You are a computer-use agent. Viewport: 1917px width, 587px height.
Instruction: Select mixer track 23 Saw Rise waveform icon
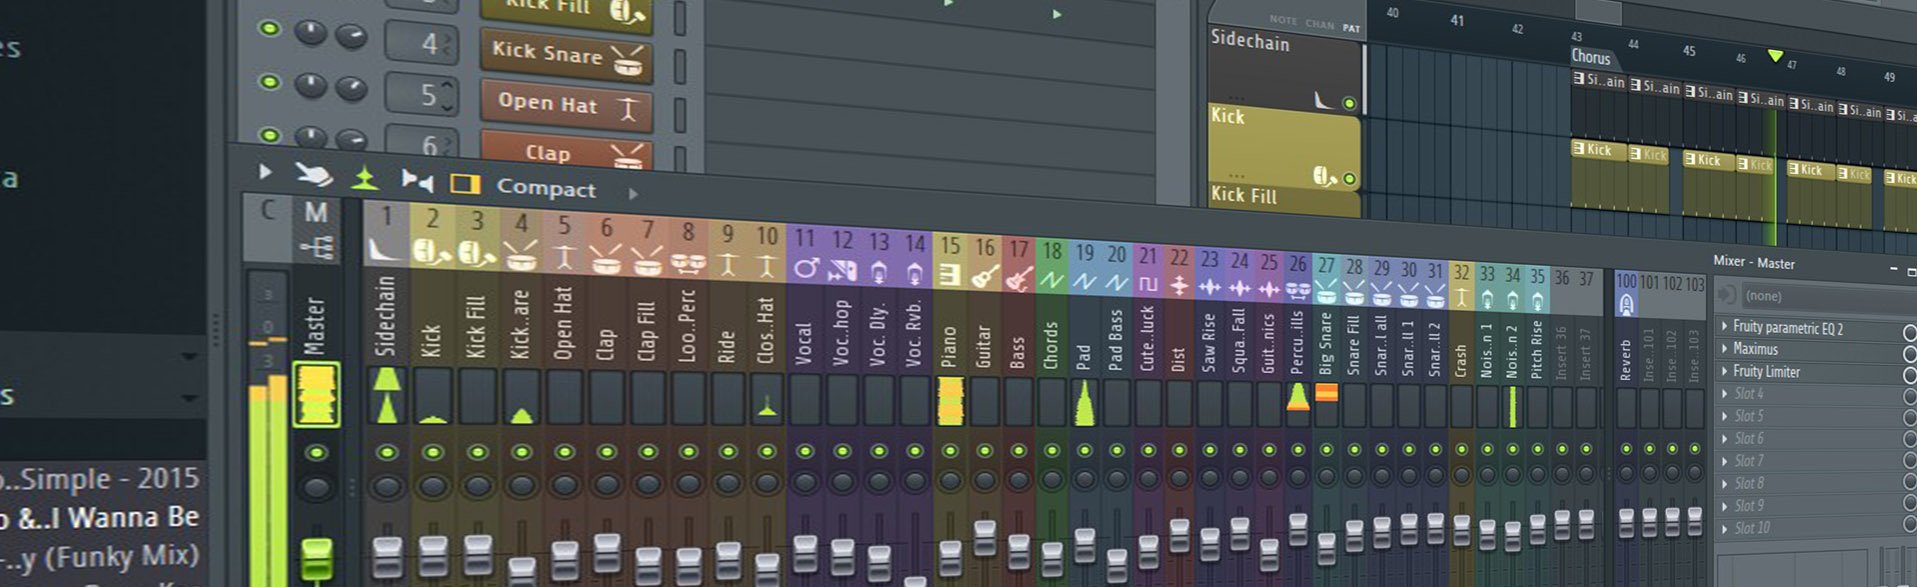(1209, 288)
